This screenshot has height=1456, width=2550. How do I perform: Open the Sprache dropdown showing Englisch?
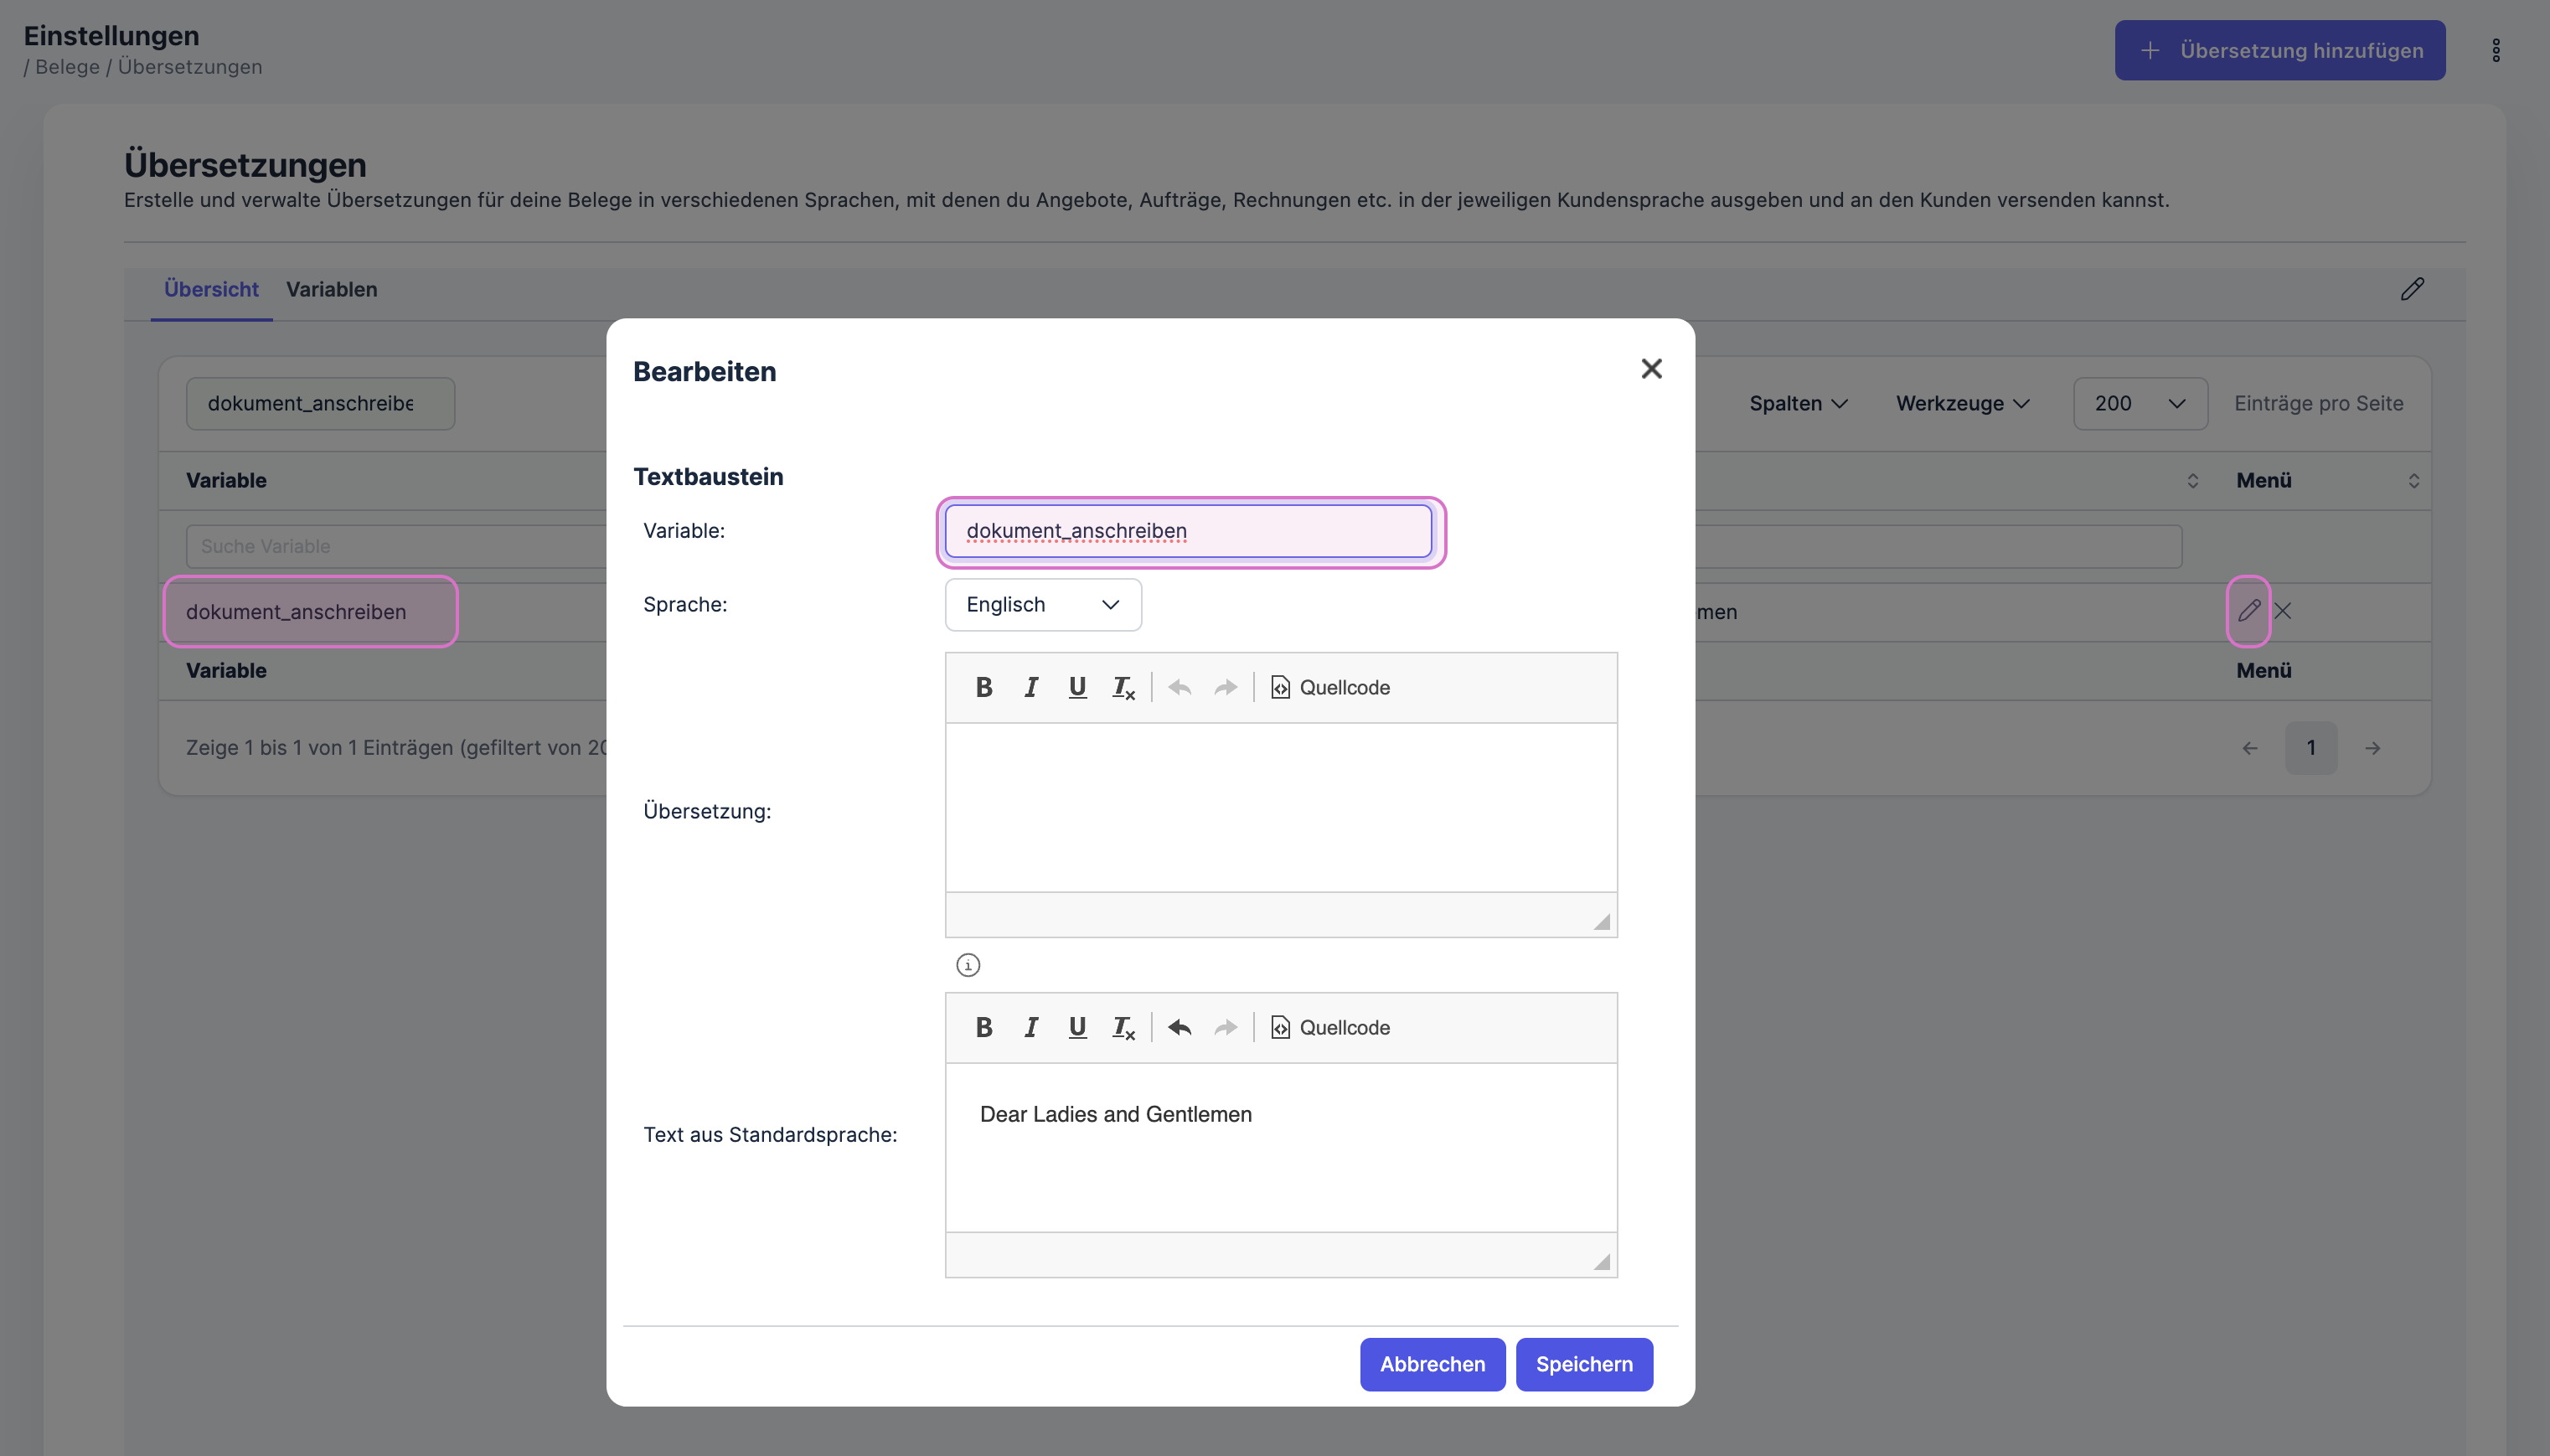pyautogui.click(x=1042, y=604)
